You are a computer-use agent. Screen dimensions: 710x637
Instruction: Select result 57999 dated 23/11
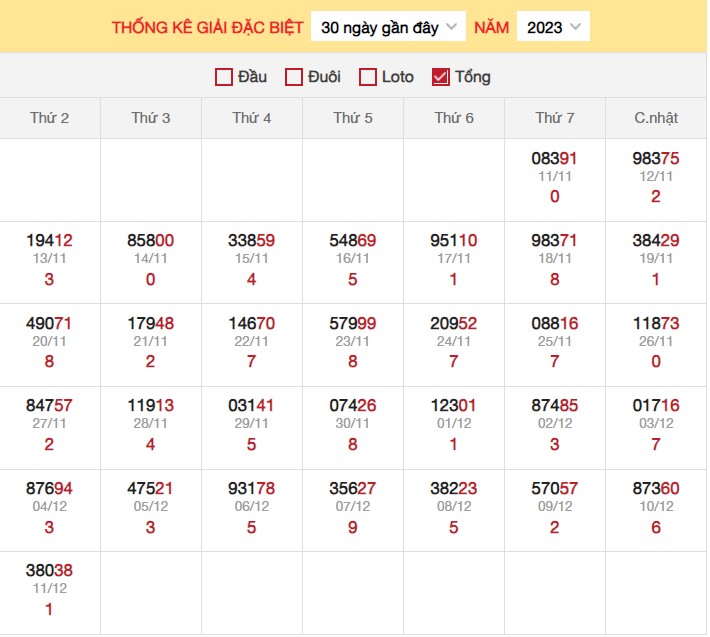353,323
